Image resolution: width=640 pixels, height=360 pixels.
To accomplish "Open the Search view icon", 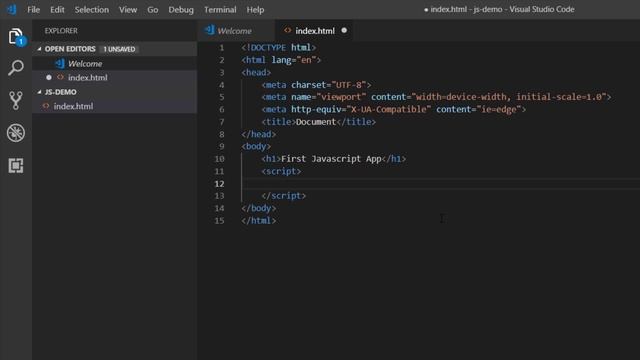I will (16, 67).
